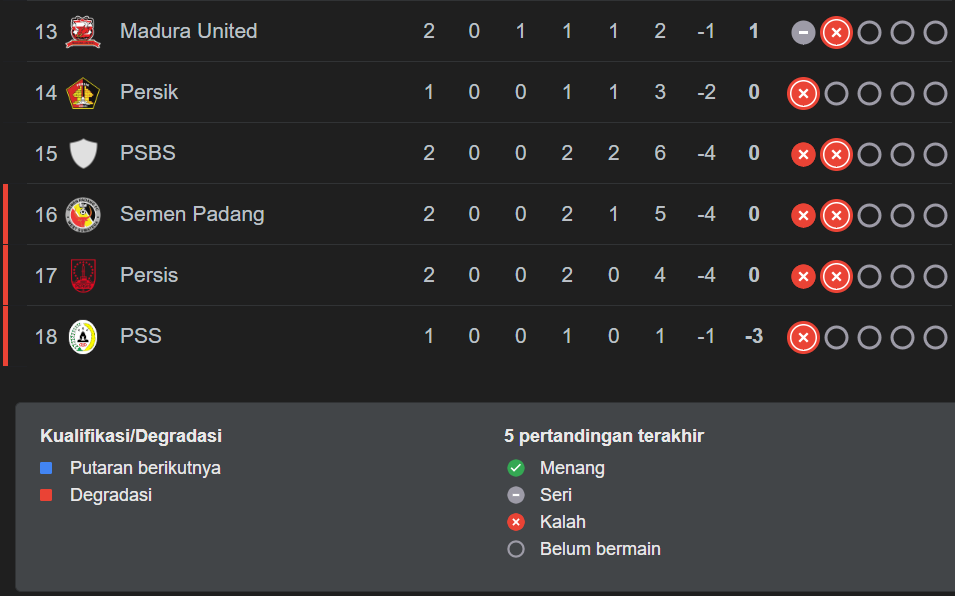
Task: Open the Semen Padang team link
Action: 192,214
